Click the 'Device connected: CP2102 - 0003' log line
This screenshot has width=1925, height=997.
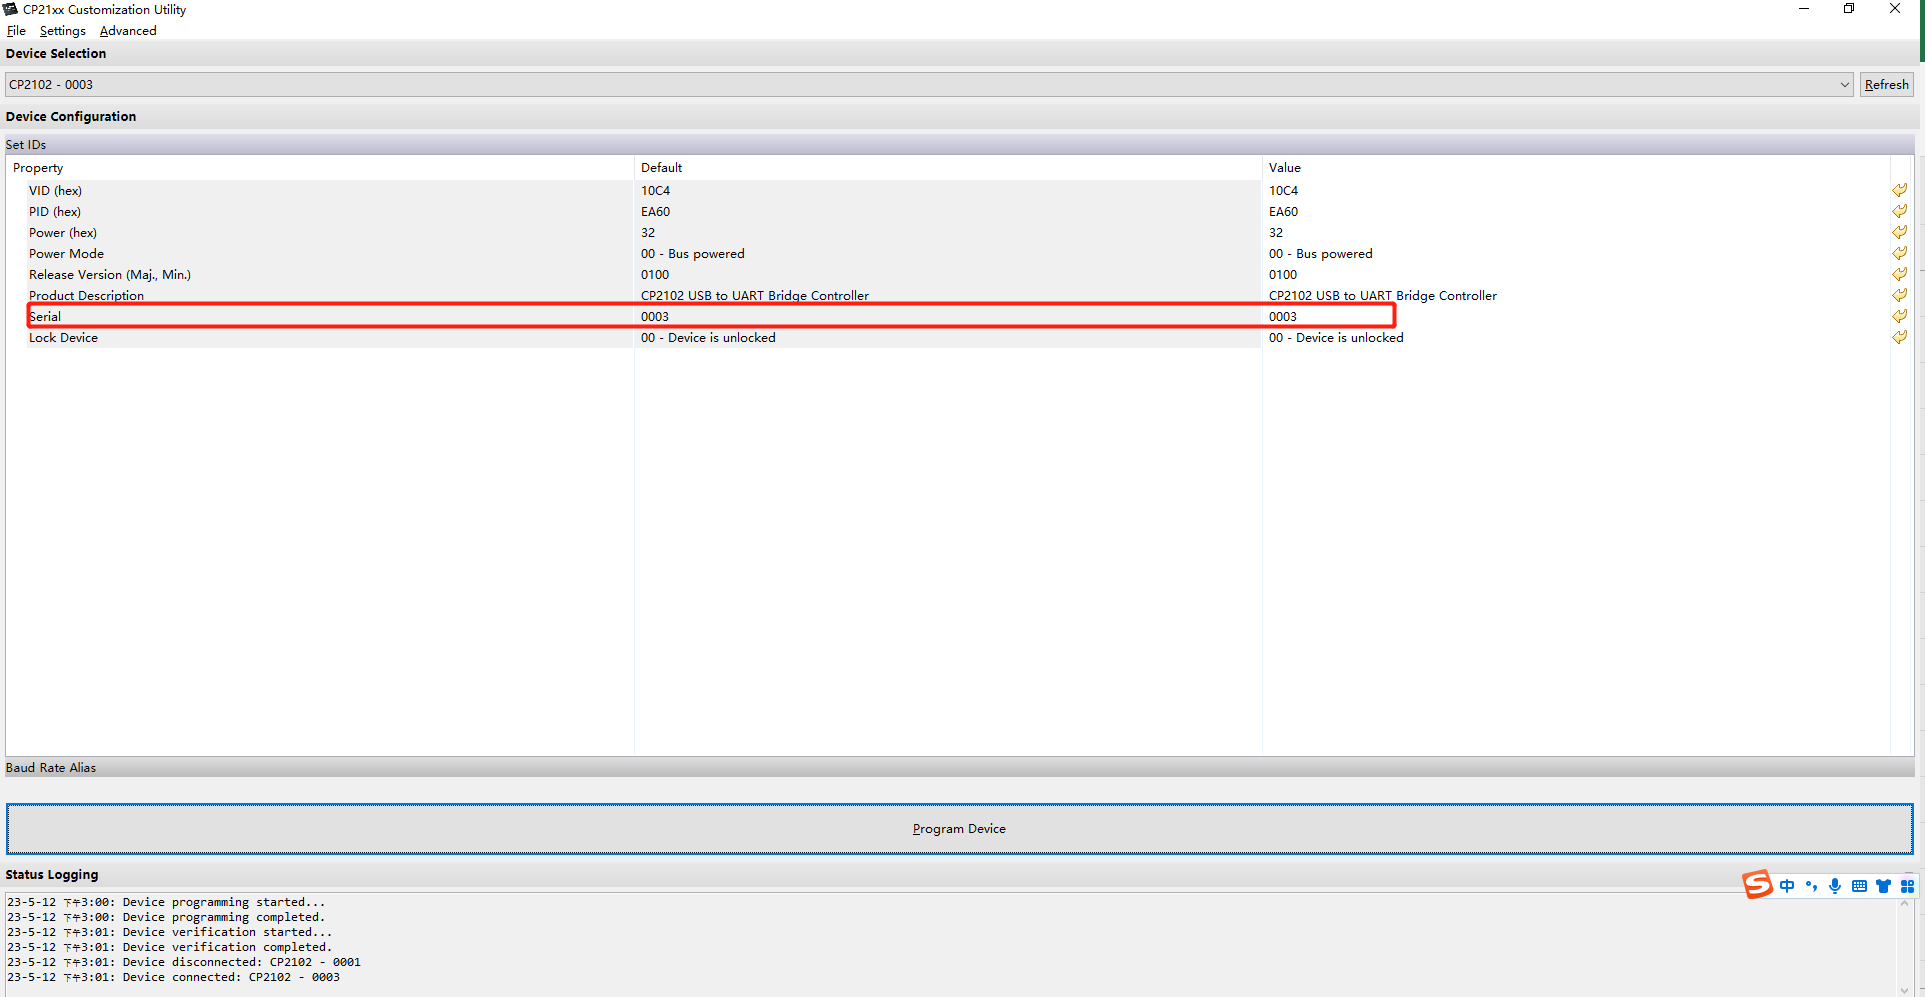pos(173,977)
